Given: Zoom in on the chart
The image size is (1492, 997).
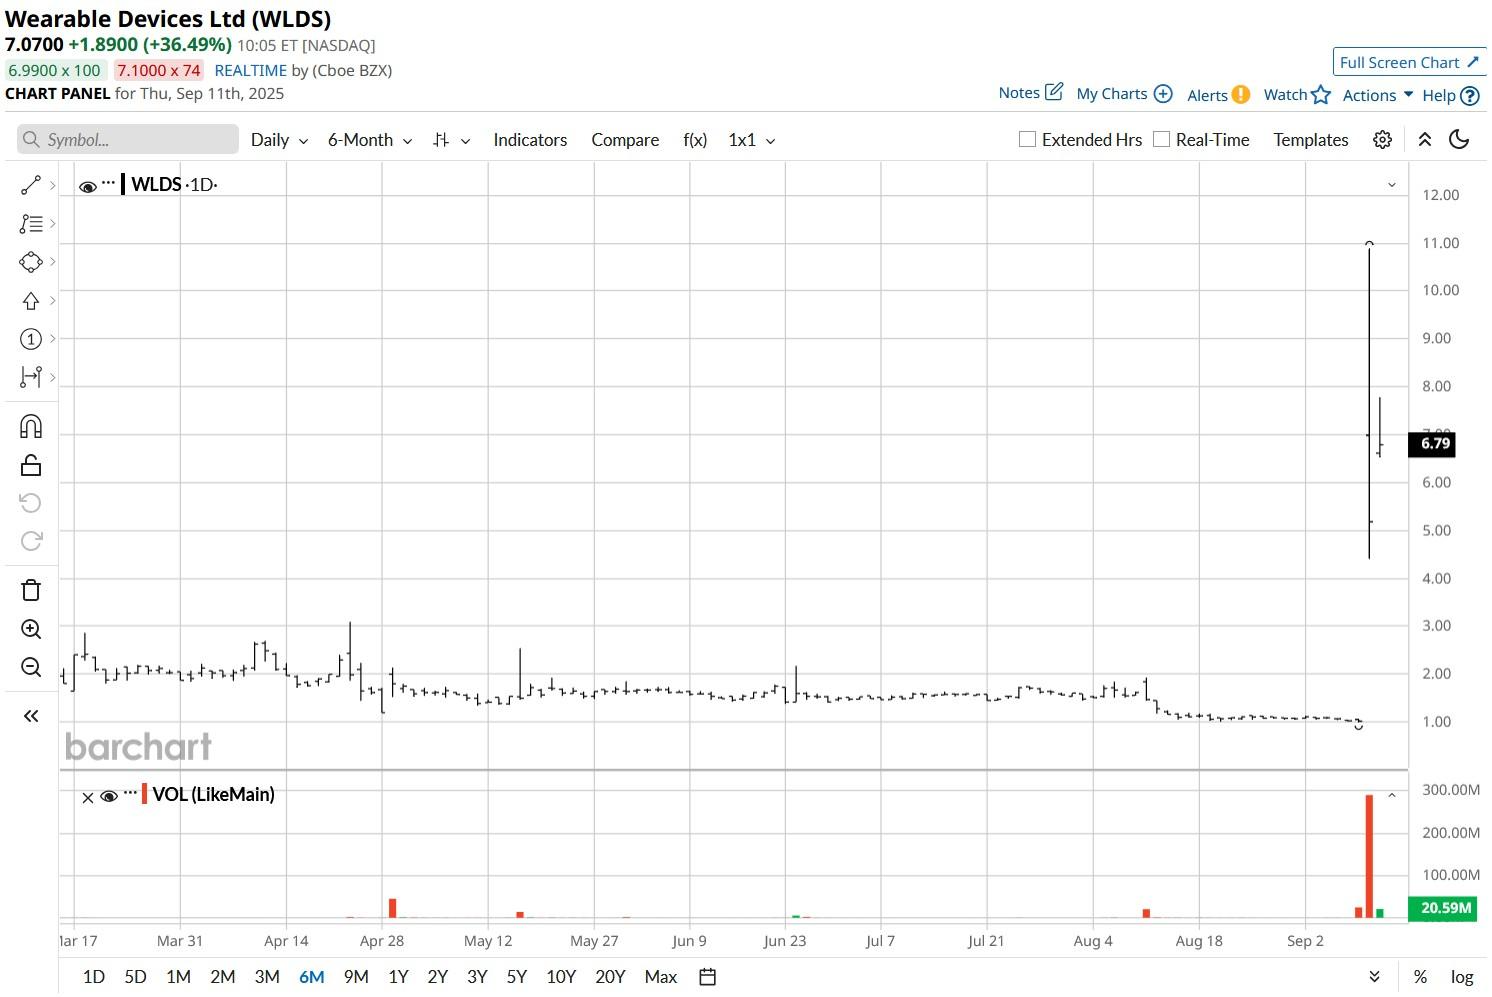Looking at the screenshot, I should coord(31,629).
